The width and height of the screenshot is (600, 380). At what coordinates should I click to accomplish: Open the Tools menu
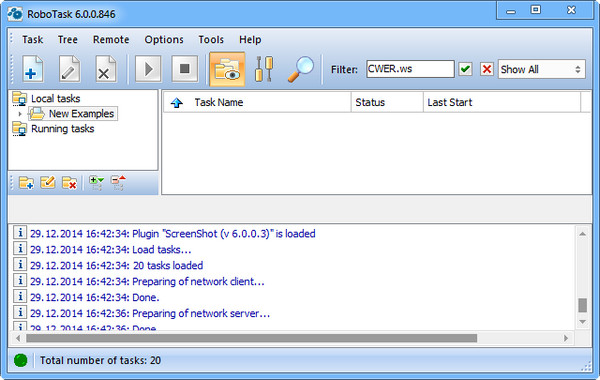(x=211, y=39)
